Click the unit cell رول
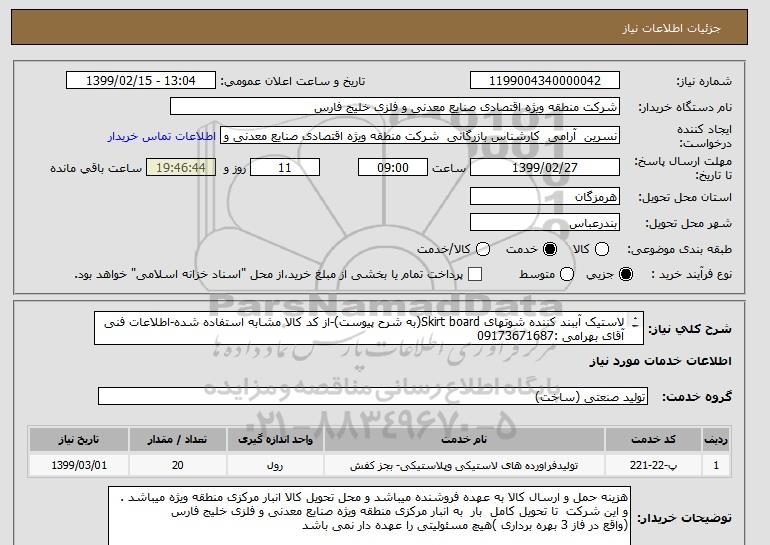The height and width of the screenshot is (545, 770). coord(275,465)
